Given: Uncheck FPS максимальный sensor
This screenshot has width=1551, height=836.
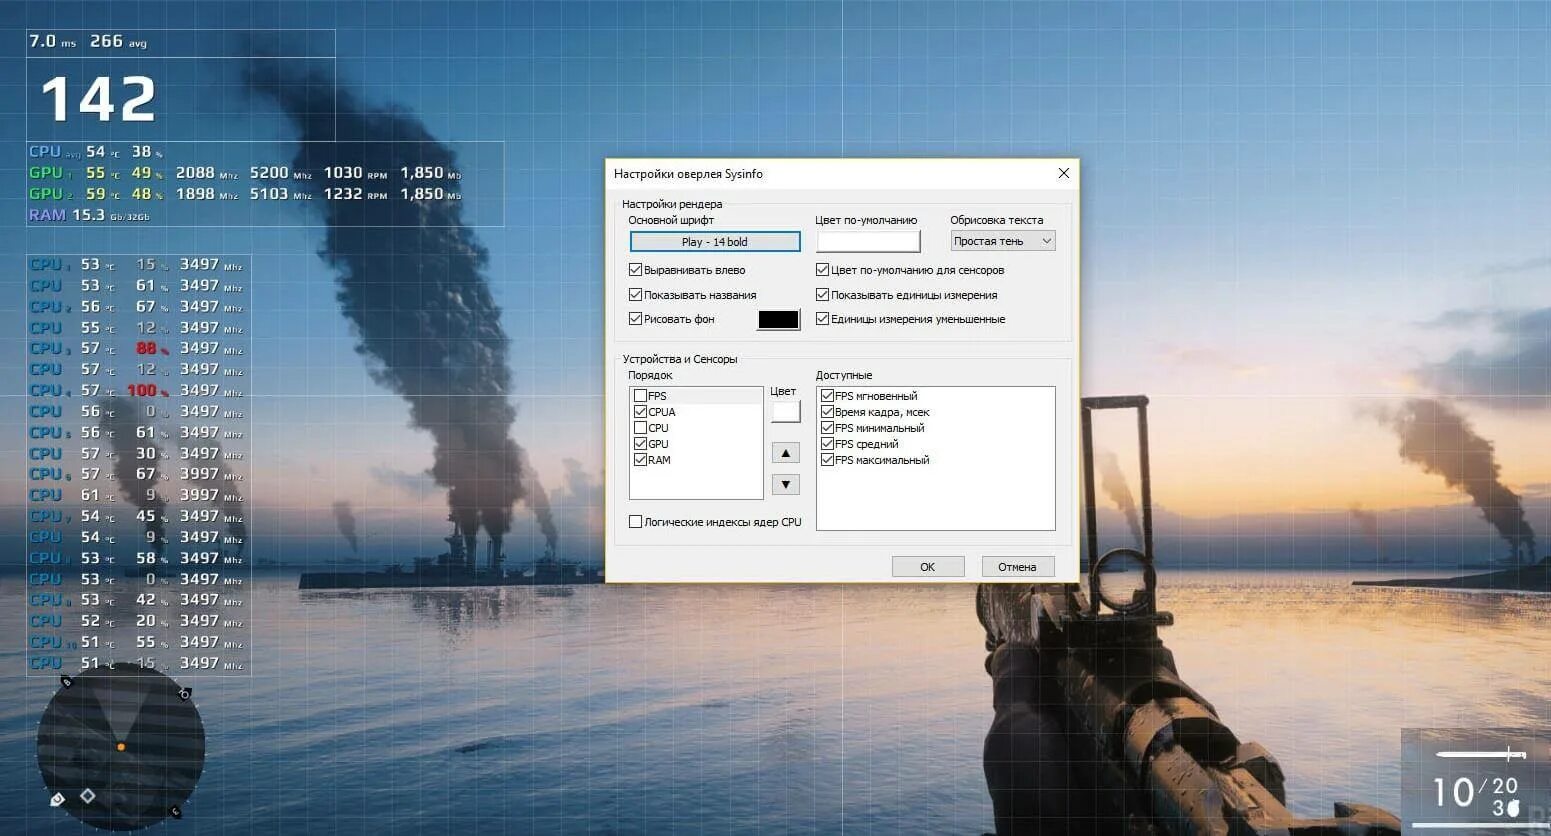Looking at the screenshot, I should pos(827,460).
